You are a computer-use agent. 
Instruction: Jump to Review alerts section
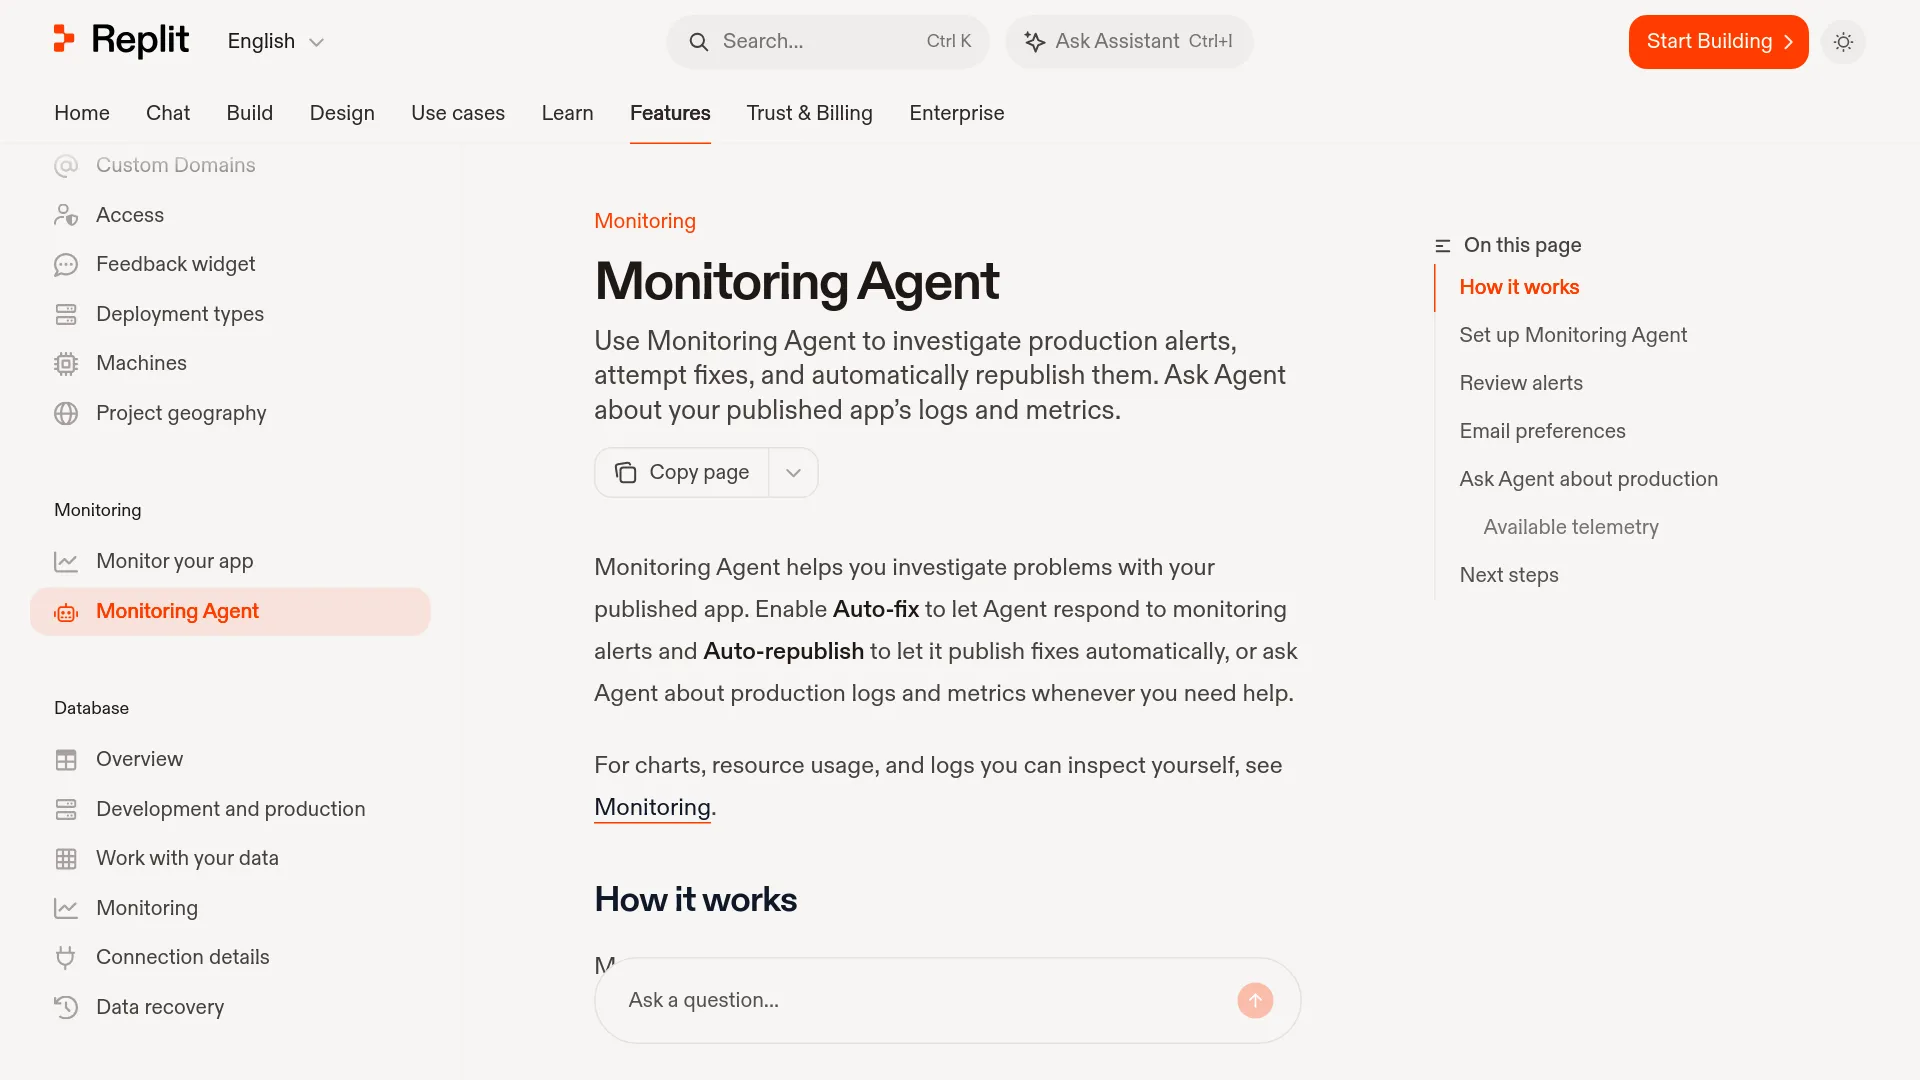point(1521,383)
